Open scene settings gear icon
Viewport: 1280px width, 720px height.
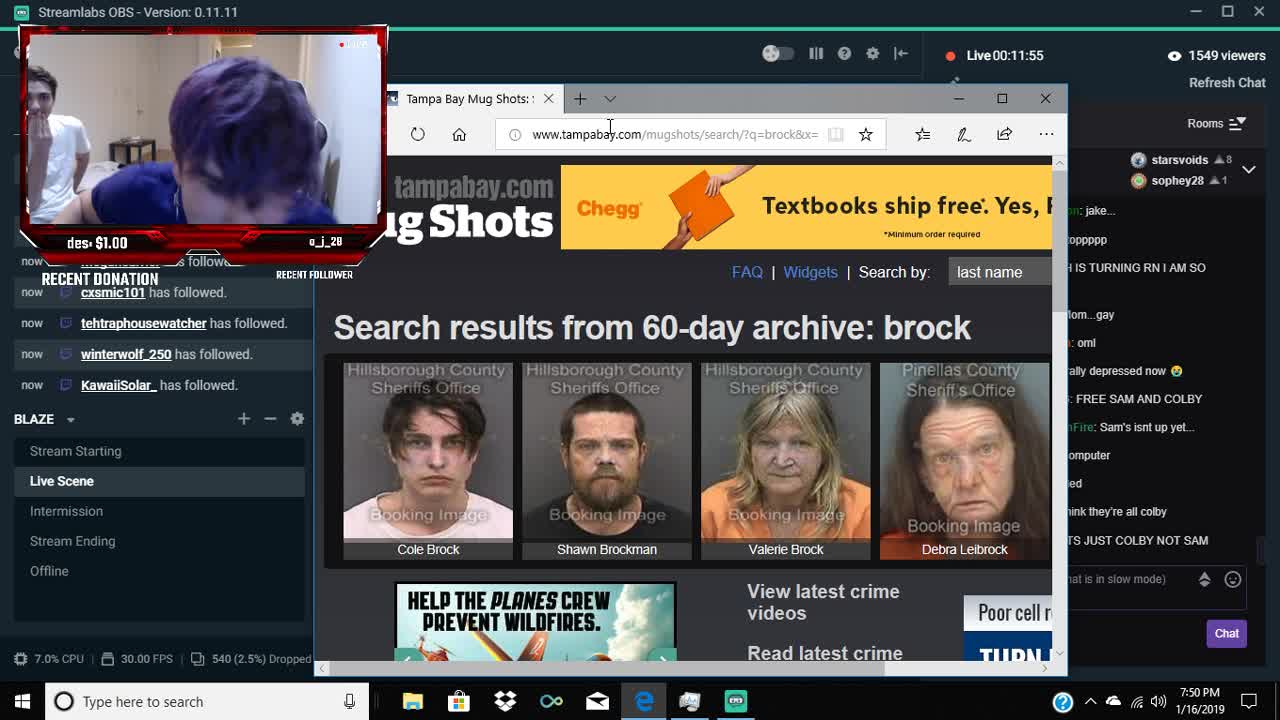(x=297, y=419)
